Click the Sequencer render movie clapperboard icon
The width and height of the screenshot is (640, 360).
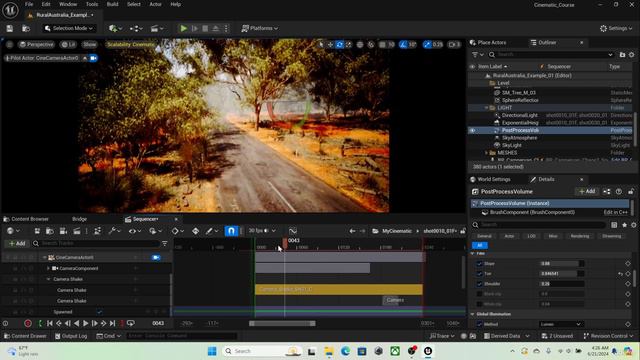click(x=77, y=231)
